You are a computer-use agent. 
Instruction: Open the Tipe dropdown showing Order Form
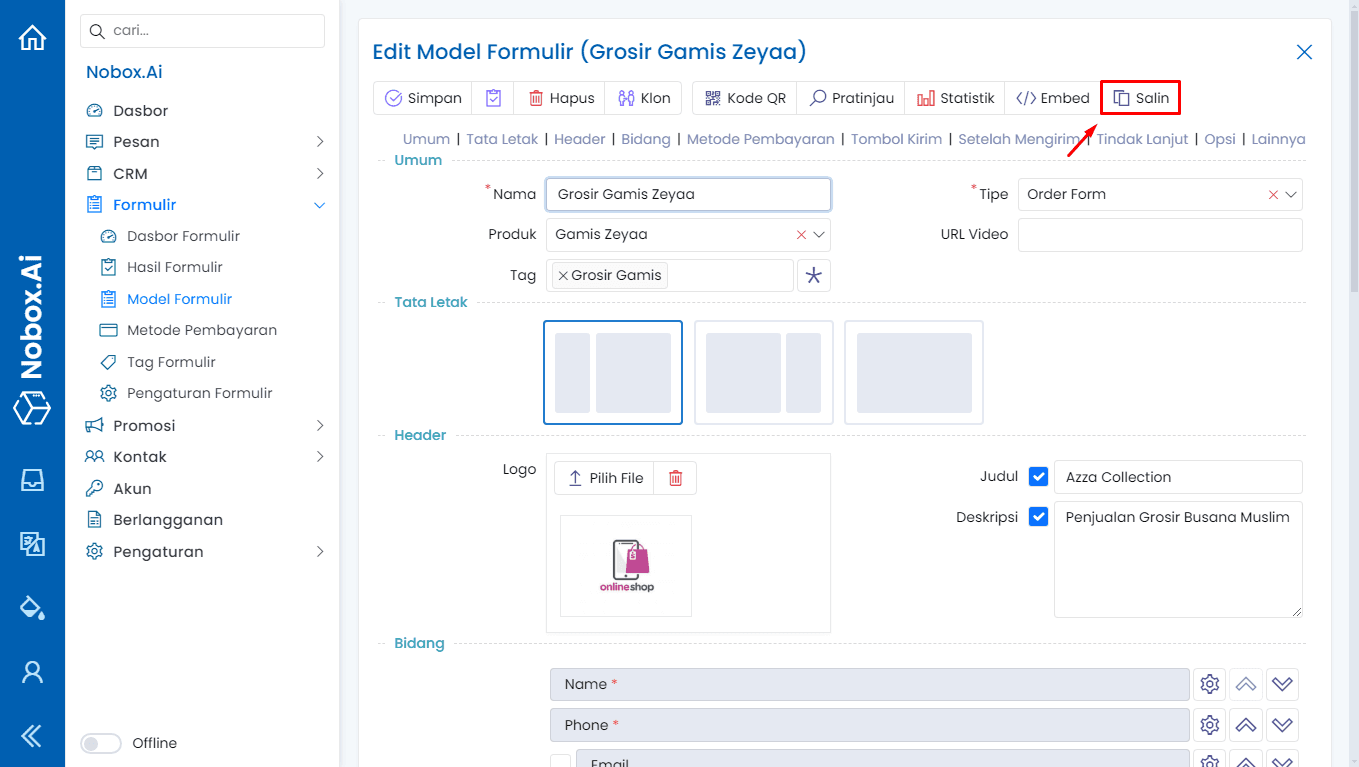pyautogui.click(x=1292, y=194)
